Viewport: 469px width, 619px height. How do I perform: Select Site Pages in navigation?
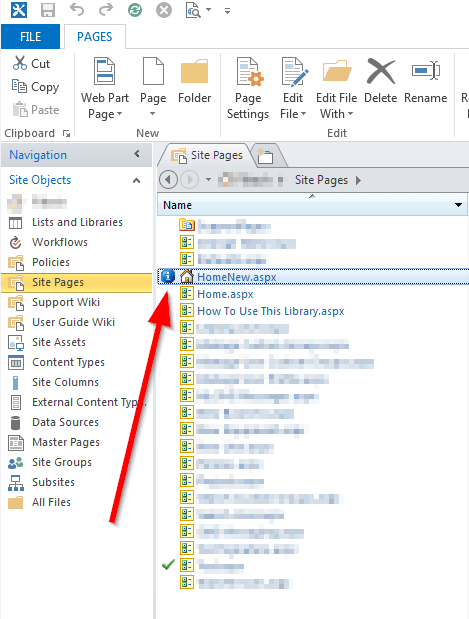click(77, 283)
